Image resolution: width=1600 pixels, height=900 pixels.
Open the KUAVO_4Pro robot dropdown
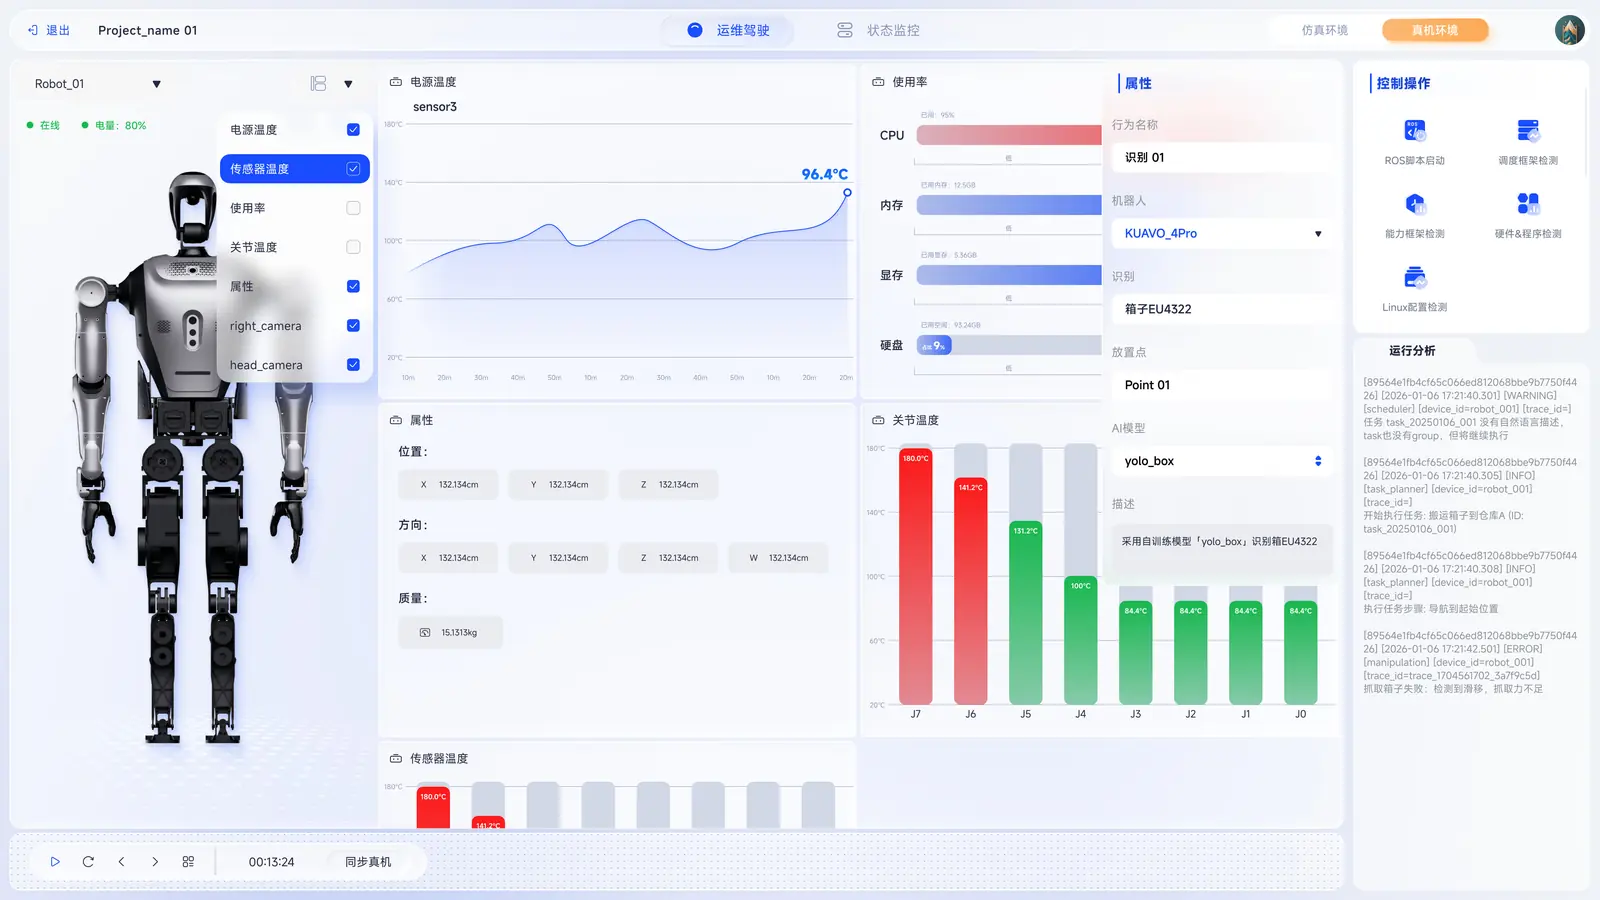tap(1222, 233)
